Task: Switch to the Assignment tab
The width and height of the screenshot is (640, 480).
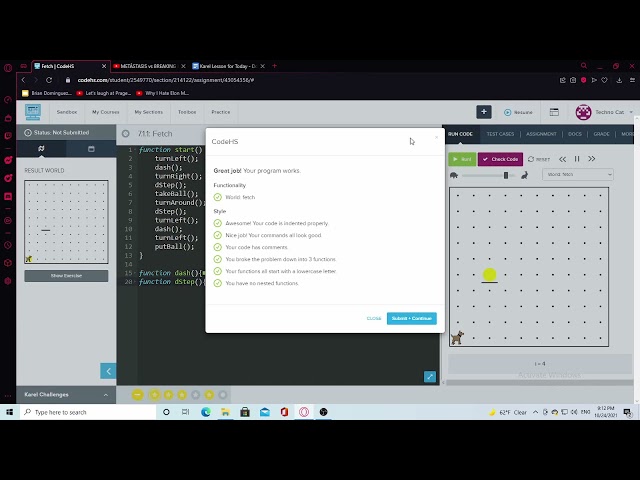Action: 541,134
